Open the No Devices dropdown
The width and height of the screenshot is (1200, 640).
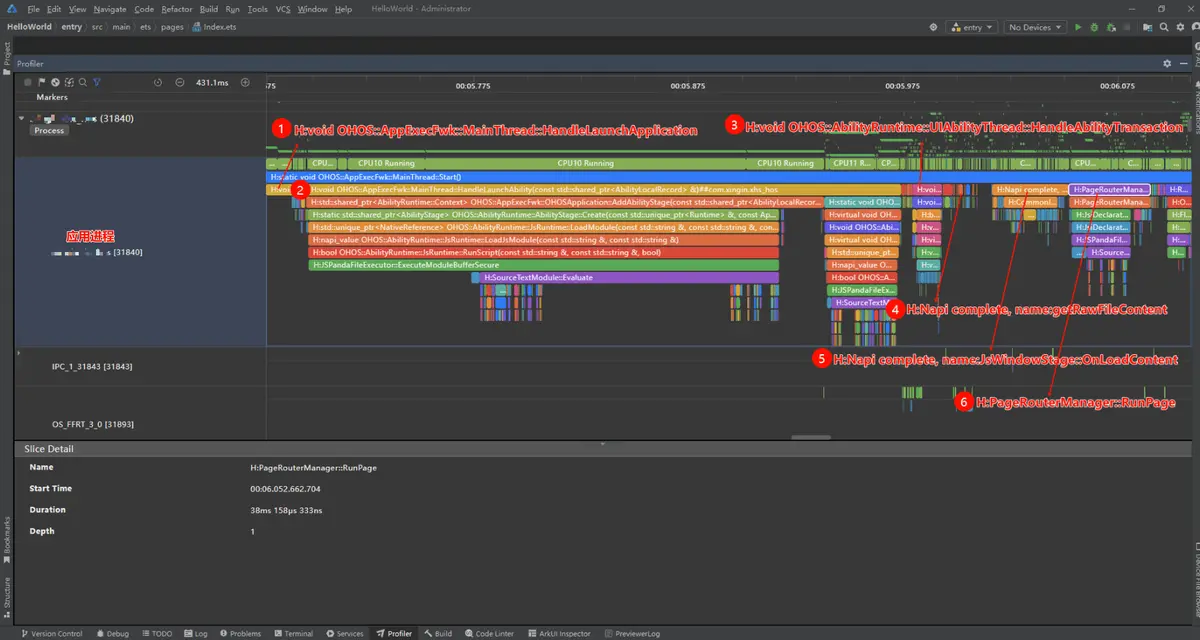tap(1035, 28)
